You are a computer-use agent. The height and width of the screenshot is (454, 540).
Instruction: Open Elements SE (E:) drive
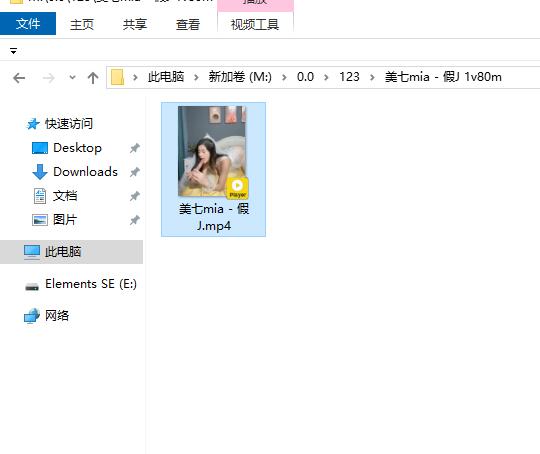pyautogui.click(x=91, y=284)
